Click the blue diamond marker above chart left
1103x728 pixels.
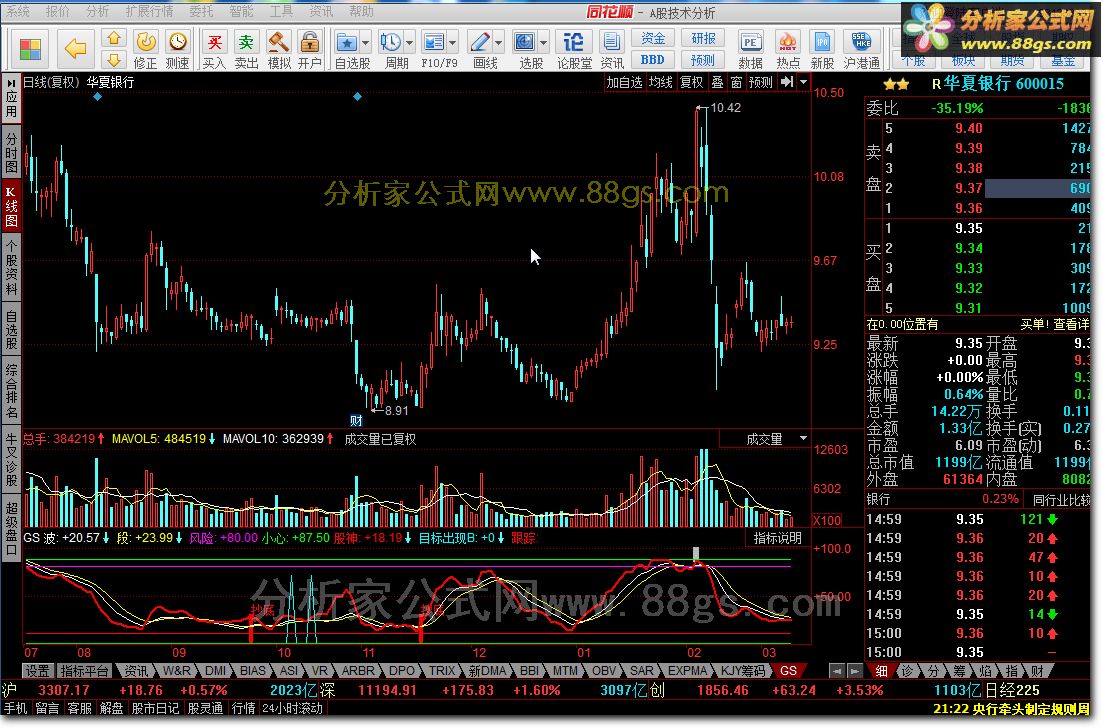pyautogui.click(x=98, y=96)
